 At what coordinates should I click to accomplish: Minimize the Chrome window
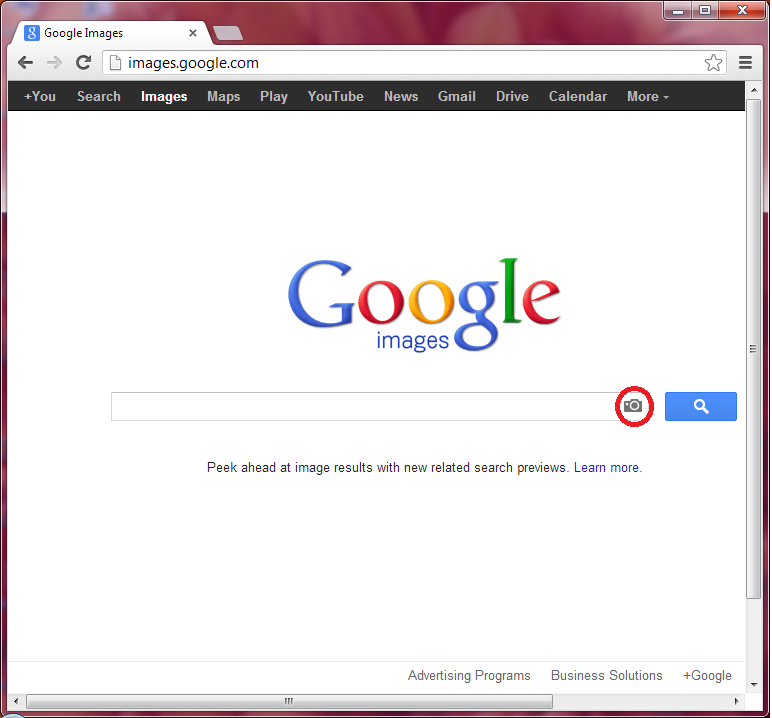tap(678, 10)
